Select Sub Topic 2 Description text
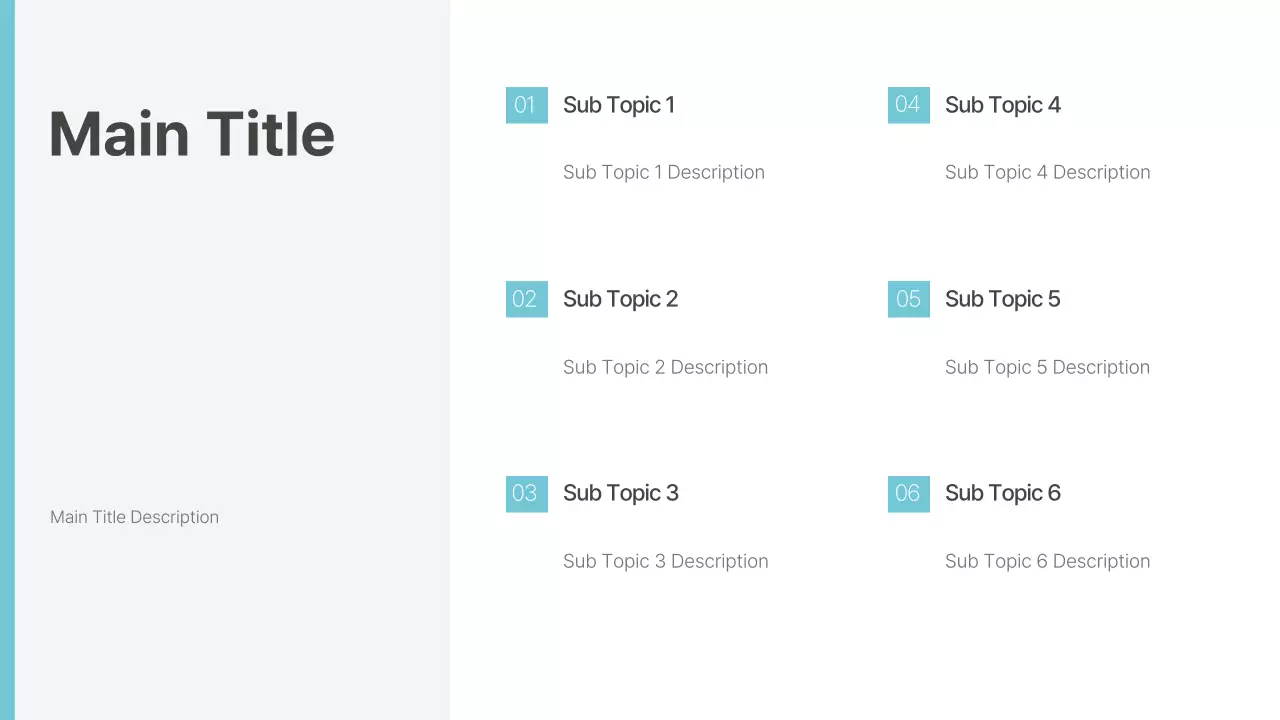 coord(665,367)
